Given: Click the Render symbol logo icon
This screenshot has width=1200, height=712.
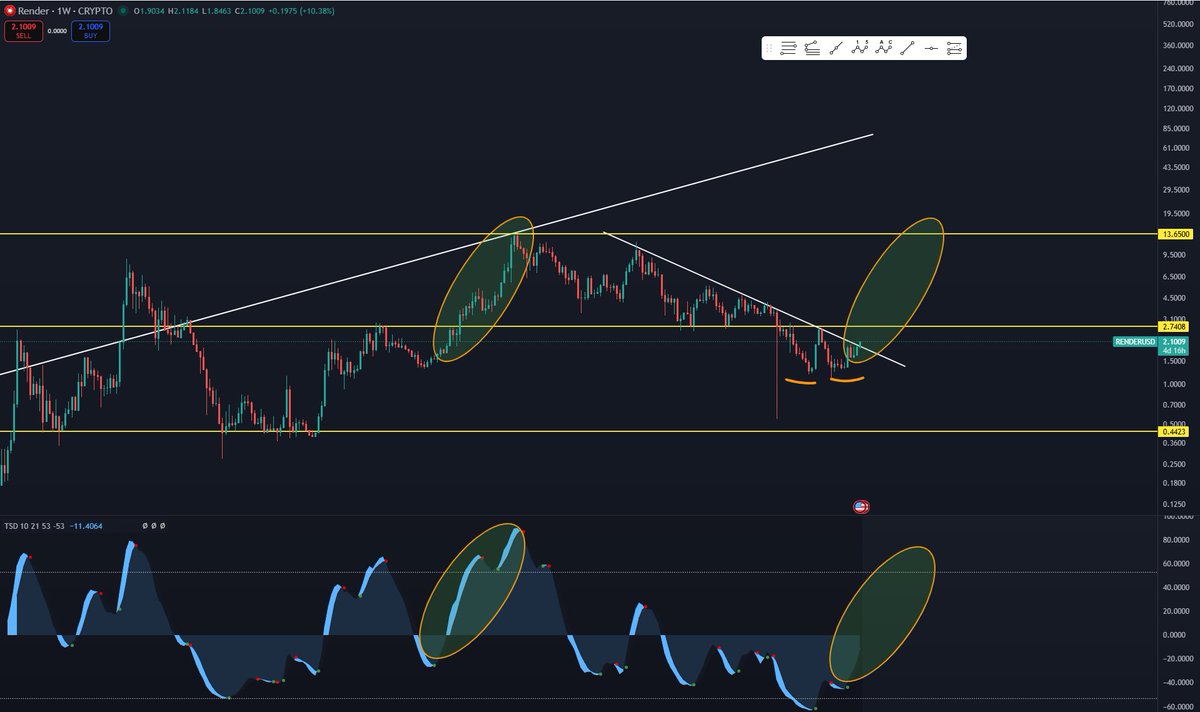Looking at the screenshot, I should click(x=10, y=10).
